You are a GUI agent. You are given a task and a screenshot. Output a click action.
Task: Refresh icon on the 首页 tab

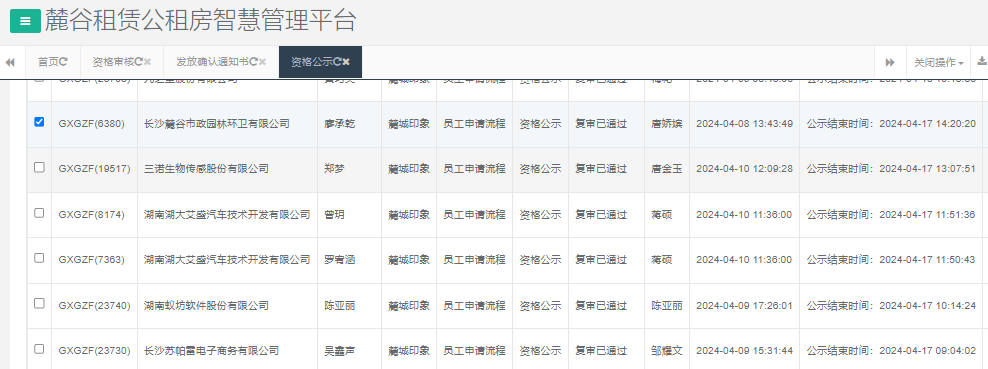(x=63, y=62)
